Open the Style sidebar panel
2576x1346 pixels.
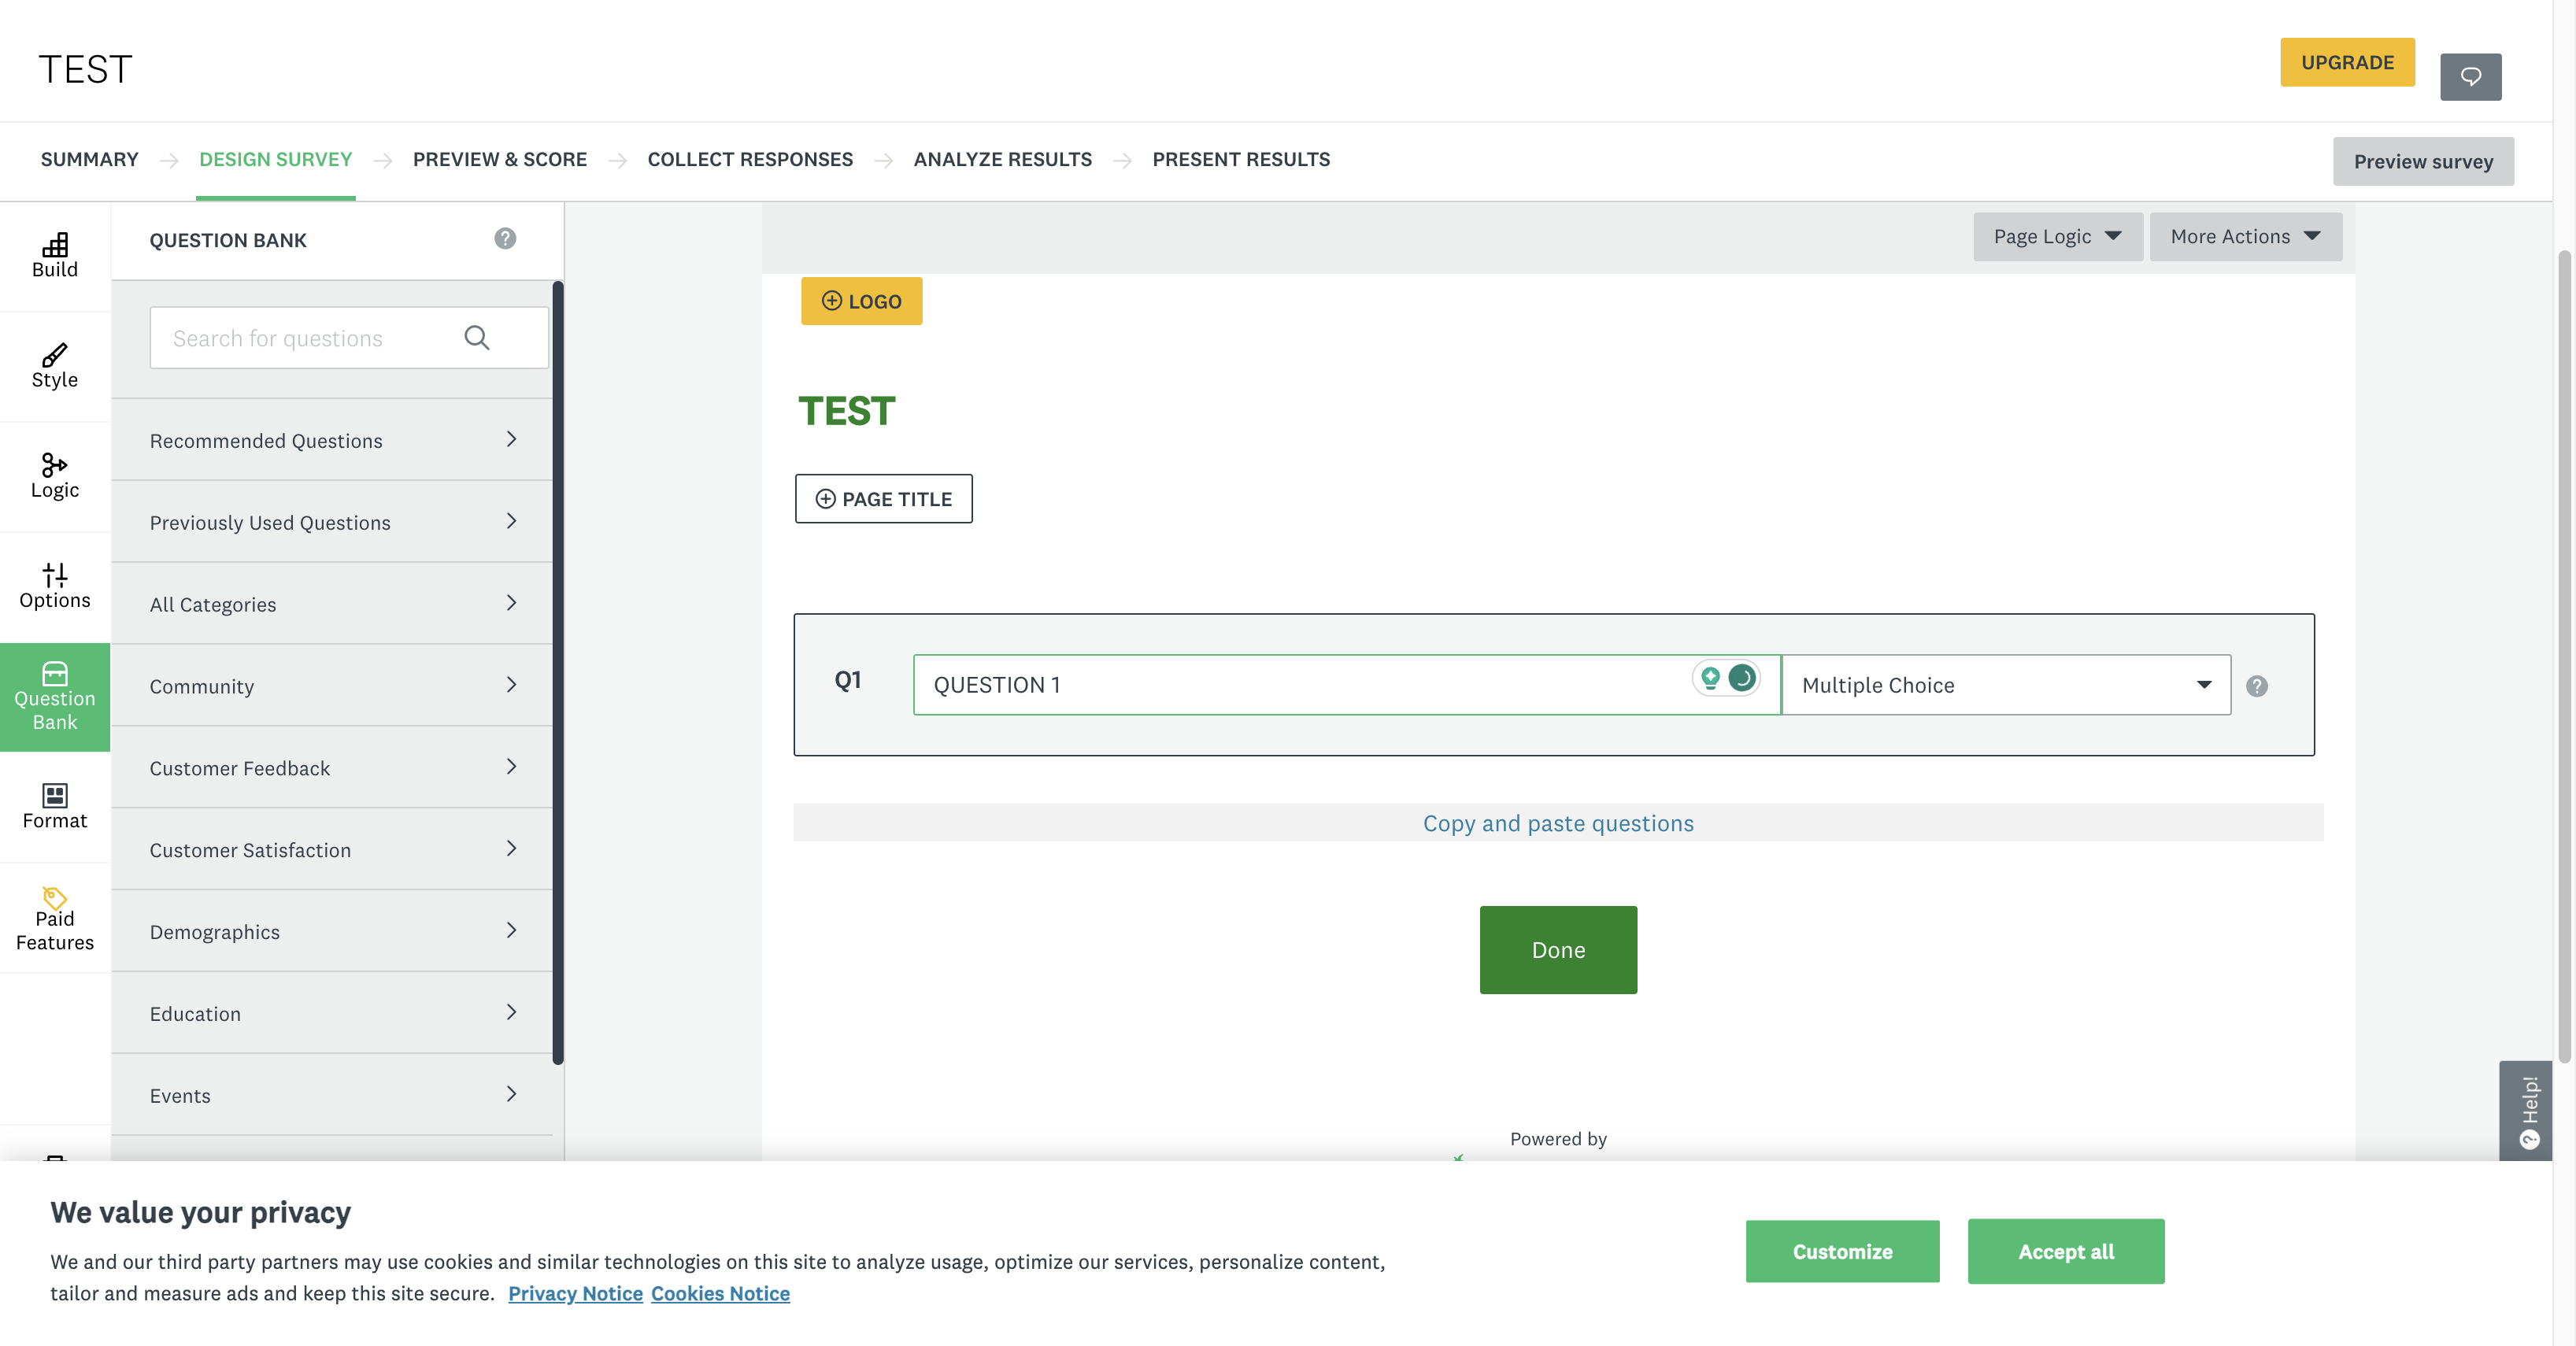pyautogui.click(x=55, y=366)
